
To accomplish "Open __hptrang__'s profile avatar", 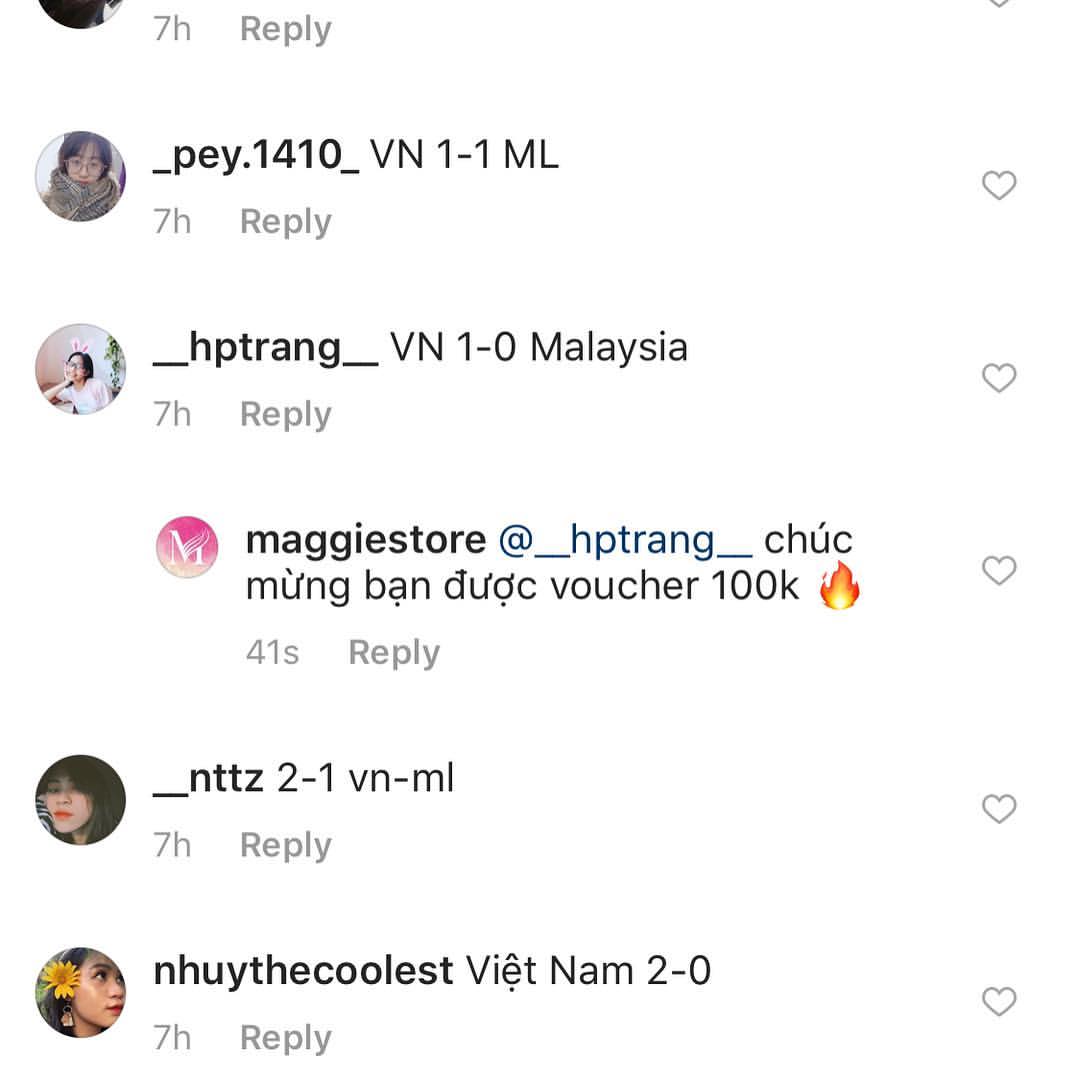I will point(81,369).
